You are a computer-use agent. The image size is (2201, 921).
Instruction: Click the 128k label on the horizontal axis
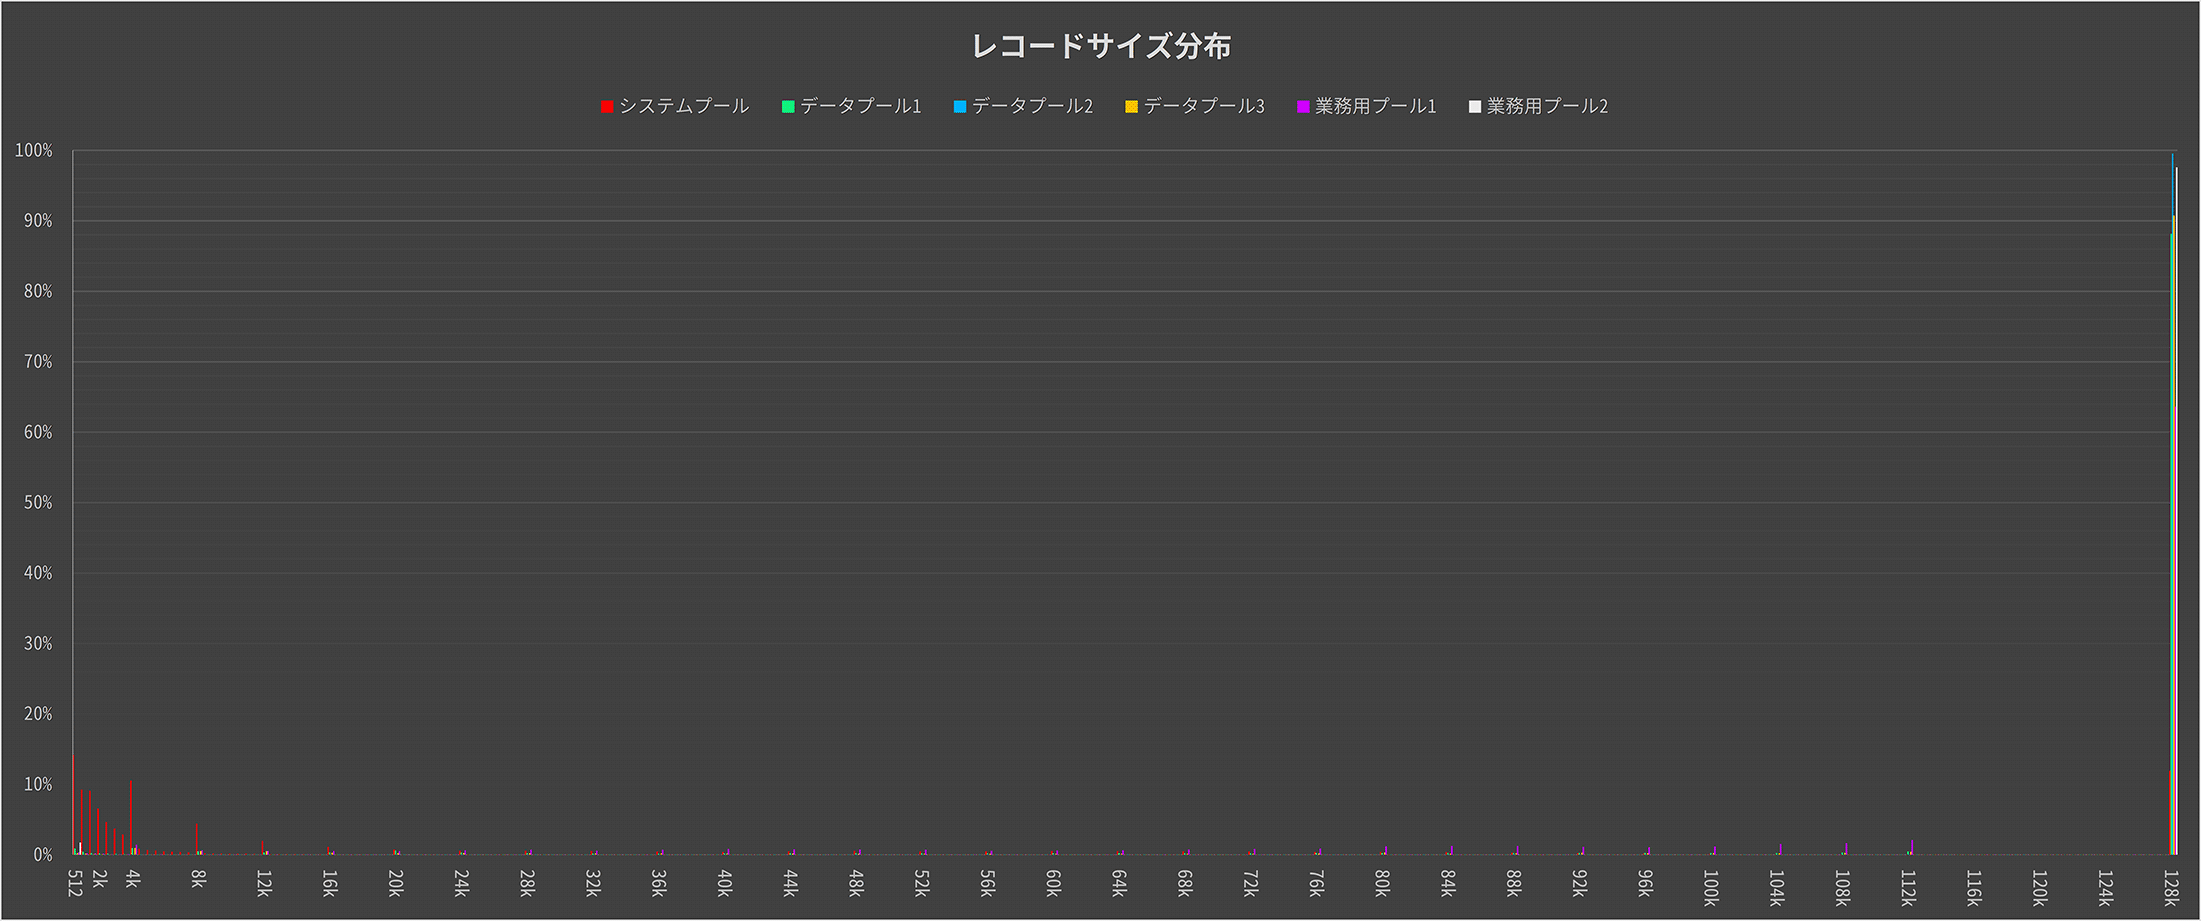(x=2171, y=887)
